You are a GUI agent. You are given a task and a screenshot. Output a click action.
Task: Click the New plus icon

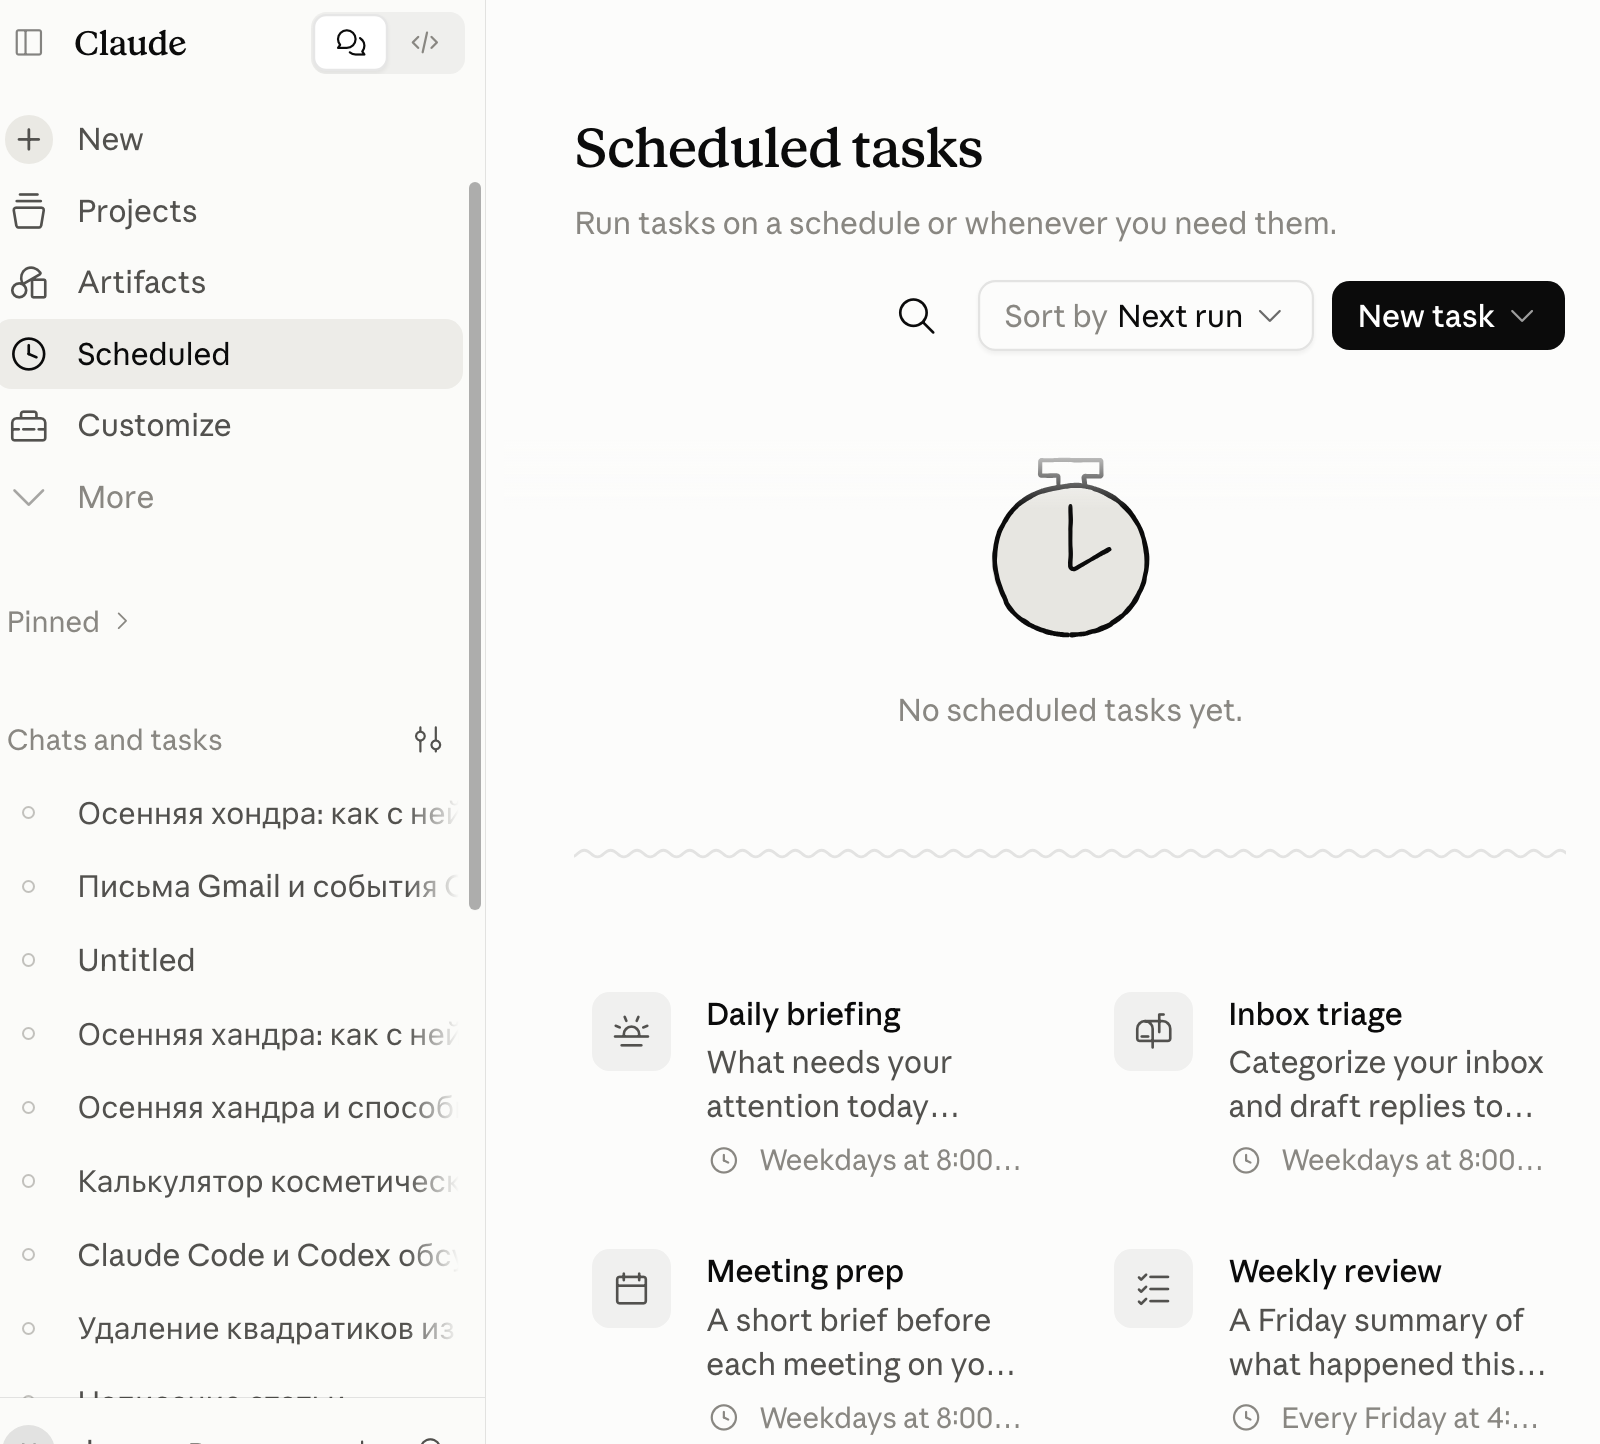pyautogui.click(x=29, y=139)
